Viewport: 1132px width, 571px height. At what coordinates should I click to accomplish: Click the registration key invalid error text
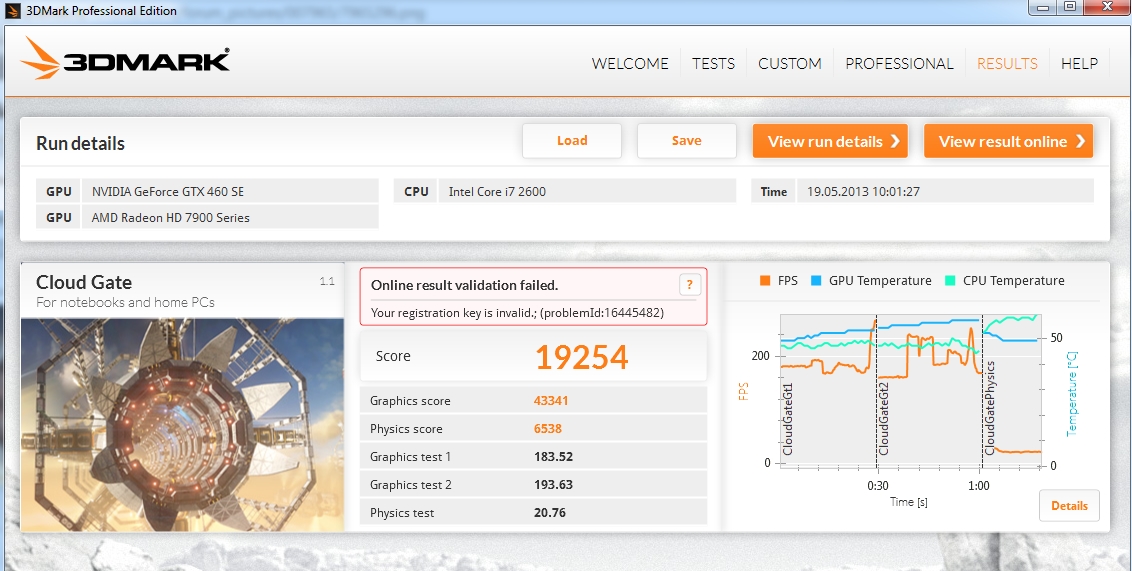point(517,313)
